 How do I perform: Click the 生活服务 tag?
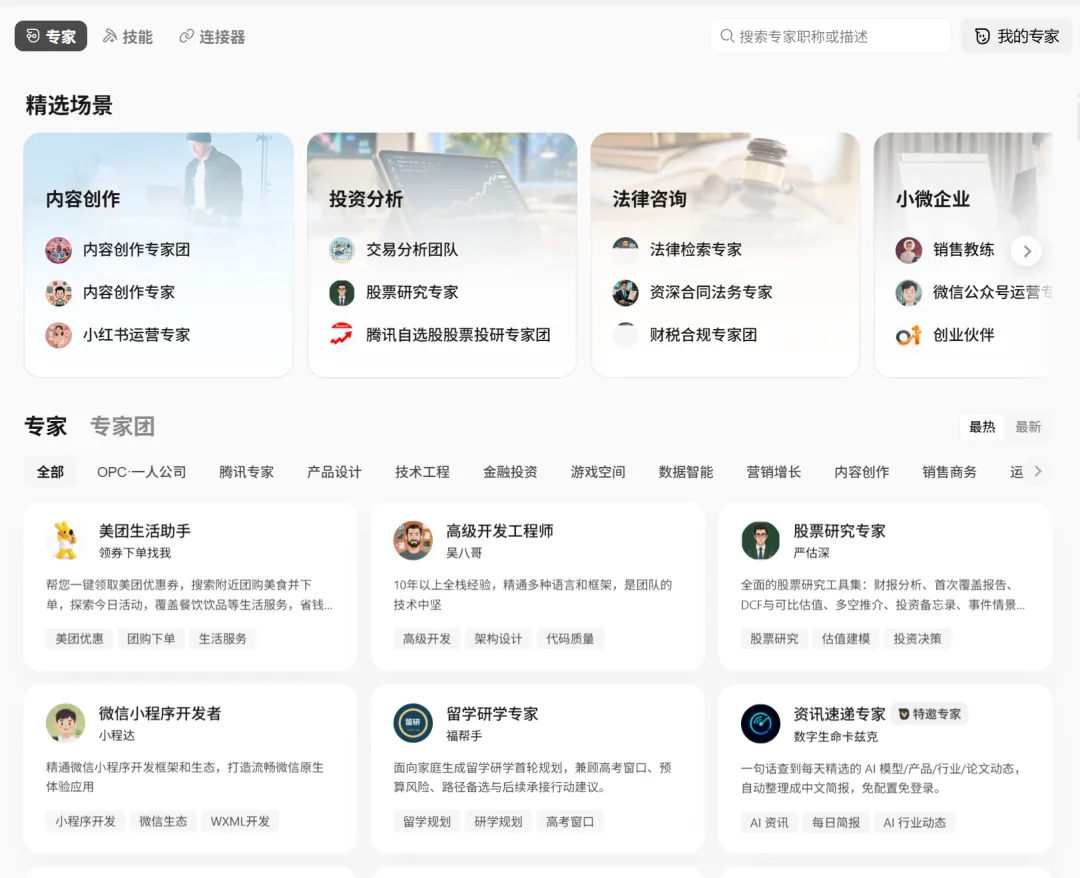point(222,638)
